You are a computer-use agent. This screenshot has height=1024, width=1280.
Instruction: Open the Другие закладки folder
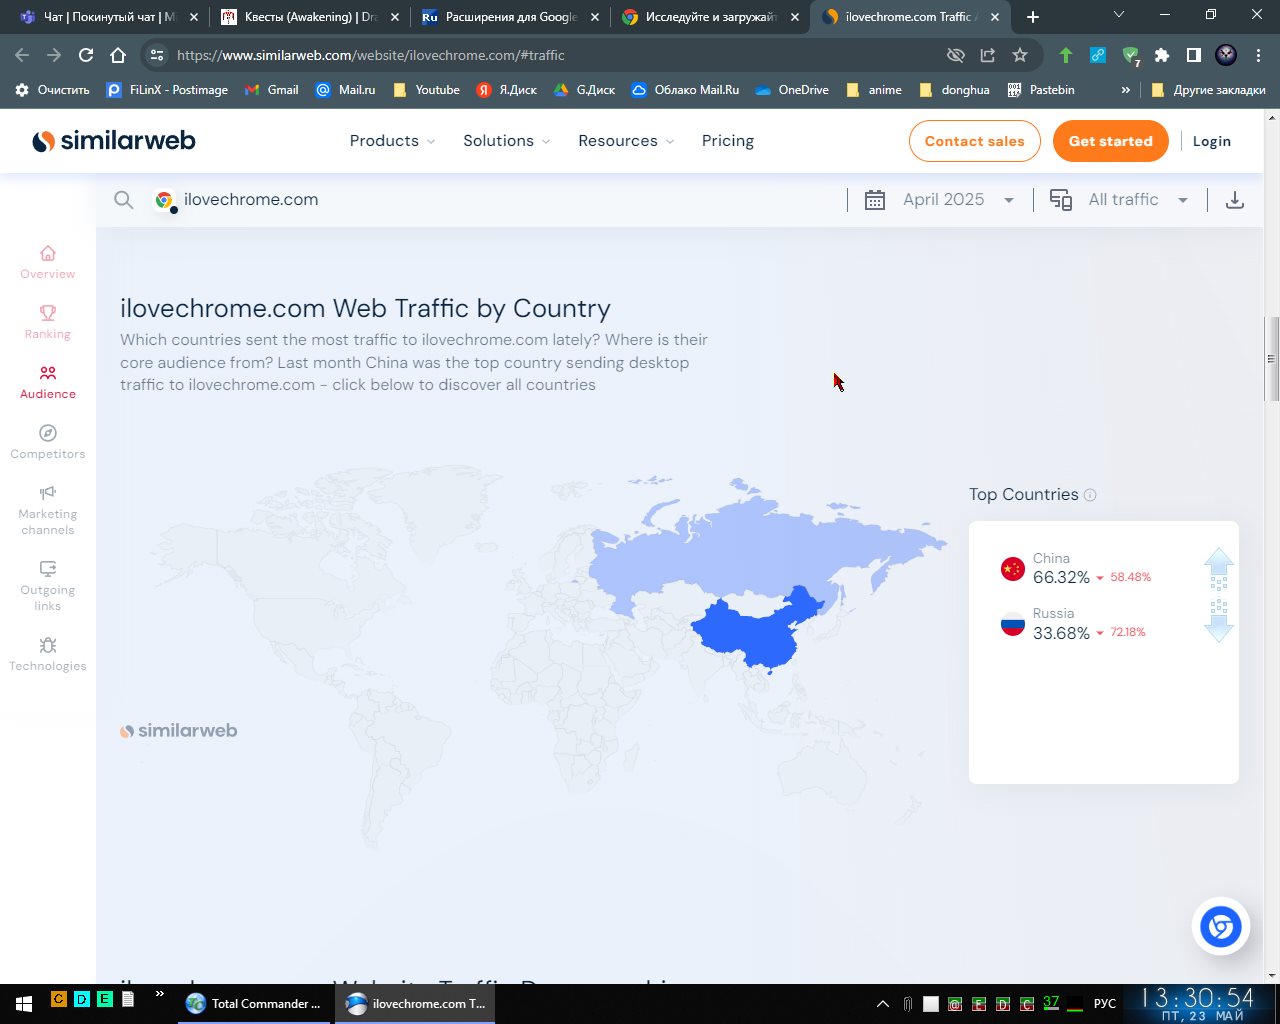(x=1208, y=90)
